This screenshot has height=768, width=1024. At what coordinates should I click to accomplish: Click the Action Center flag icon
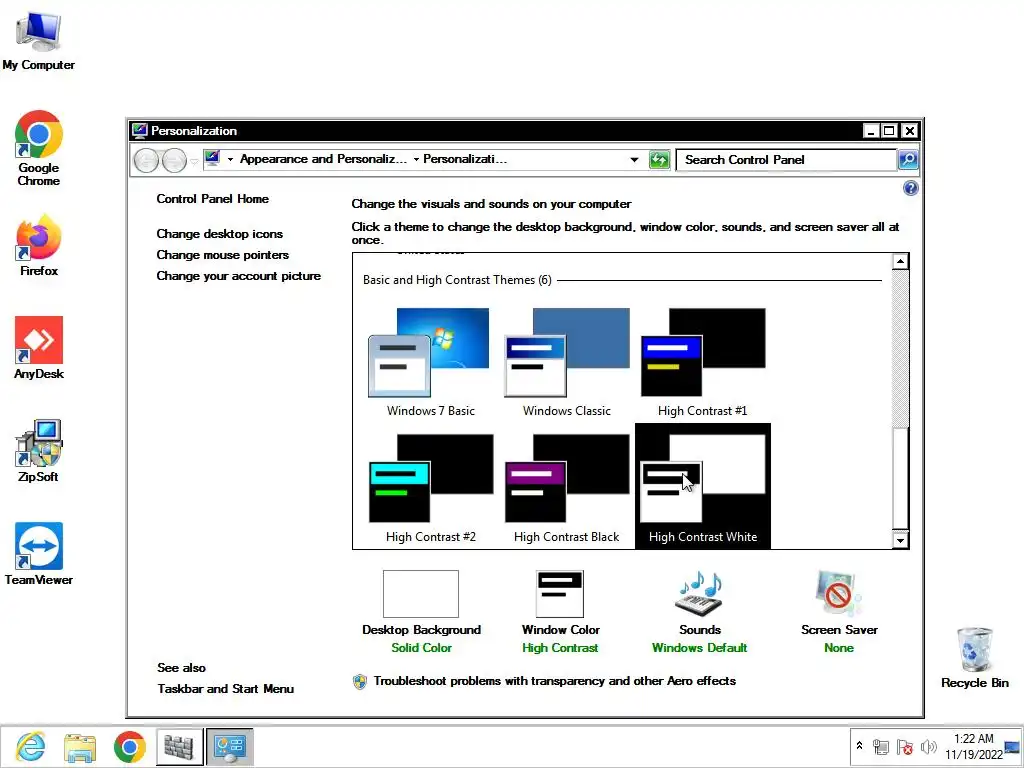[x=904, y=746]
